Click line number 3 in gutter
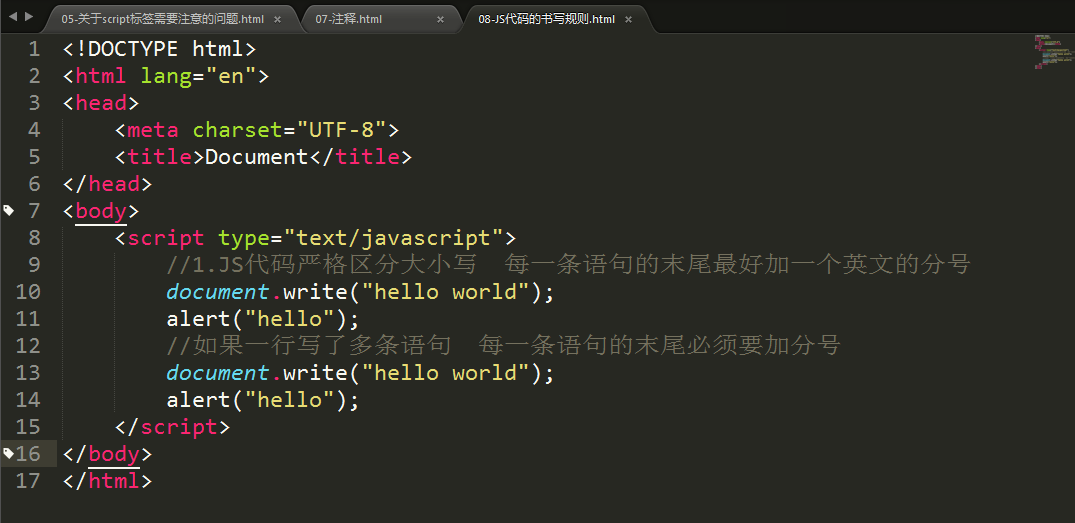This screenshot has height=523, width=1075. coord(34,103)
